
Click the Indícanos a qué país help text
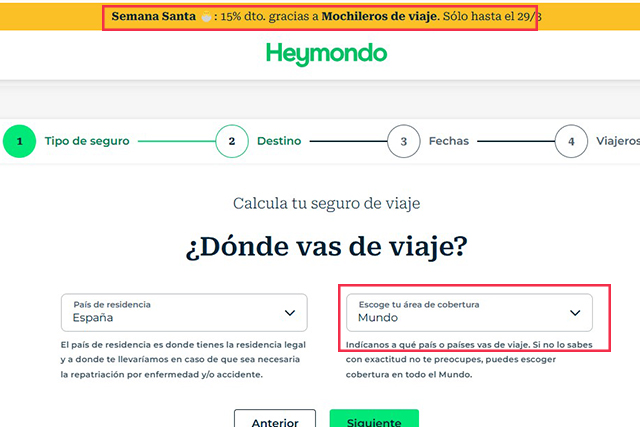[x=469, y=360]
